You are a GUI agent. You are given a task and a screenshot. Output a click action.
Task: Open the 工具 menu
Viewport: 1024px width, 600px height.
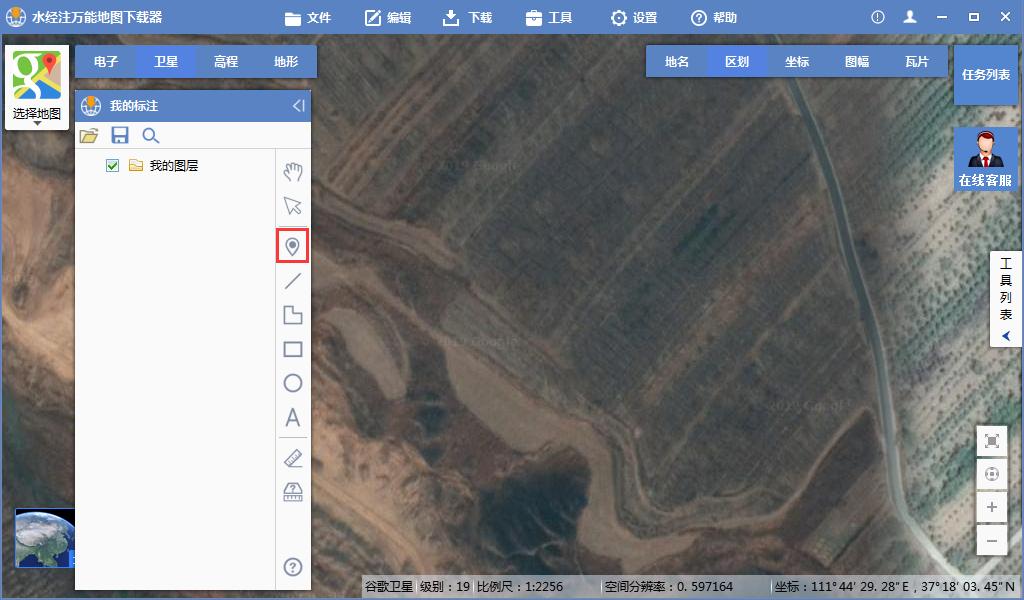549,18
